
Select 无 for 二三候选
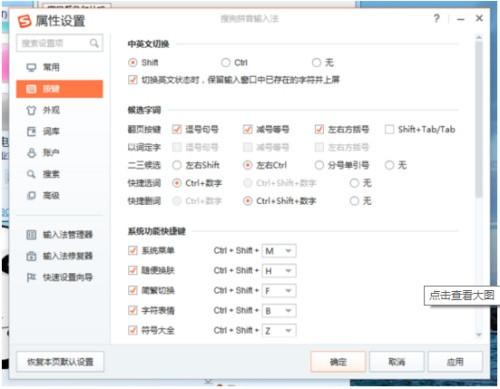point(389,165)
